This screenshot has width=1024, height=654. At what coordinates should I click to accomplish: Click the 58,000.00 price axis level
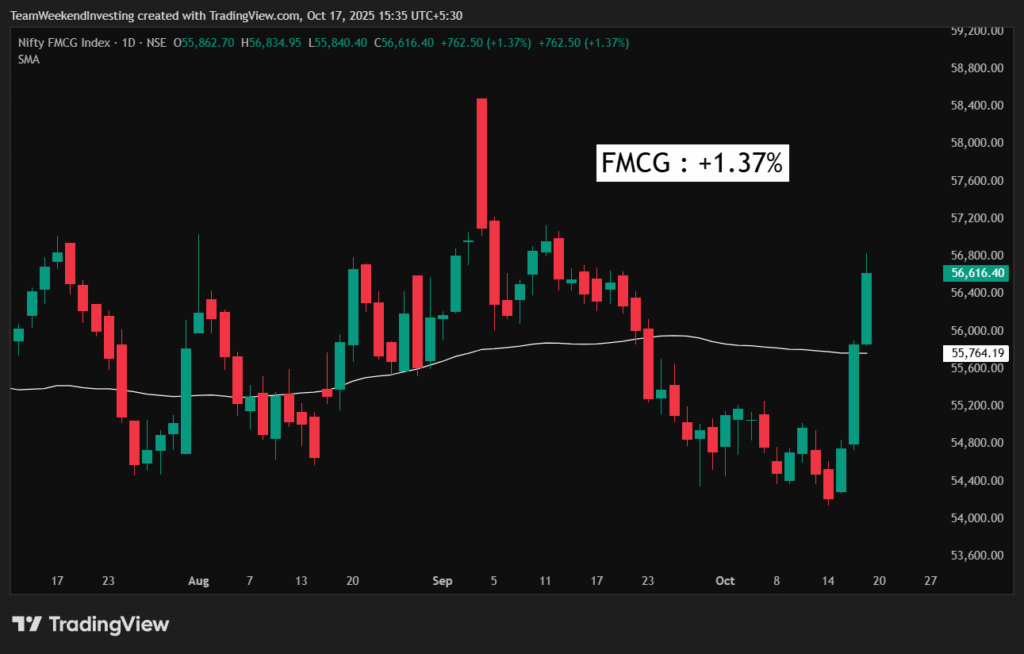pyautogui.click(x=975, y=143)
